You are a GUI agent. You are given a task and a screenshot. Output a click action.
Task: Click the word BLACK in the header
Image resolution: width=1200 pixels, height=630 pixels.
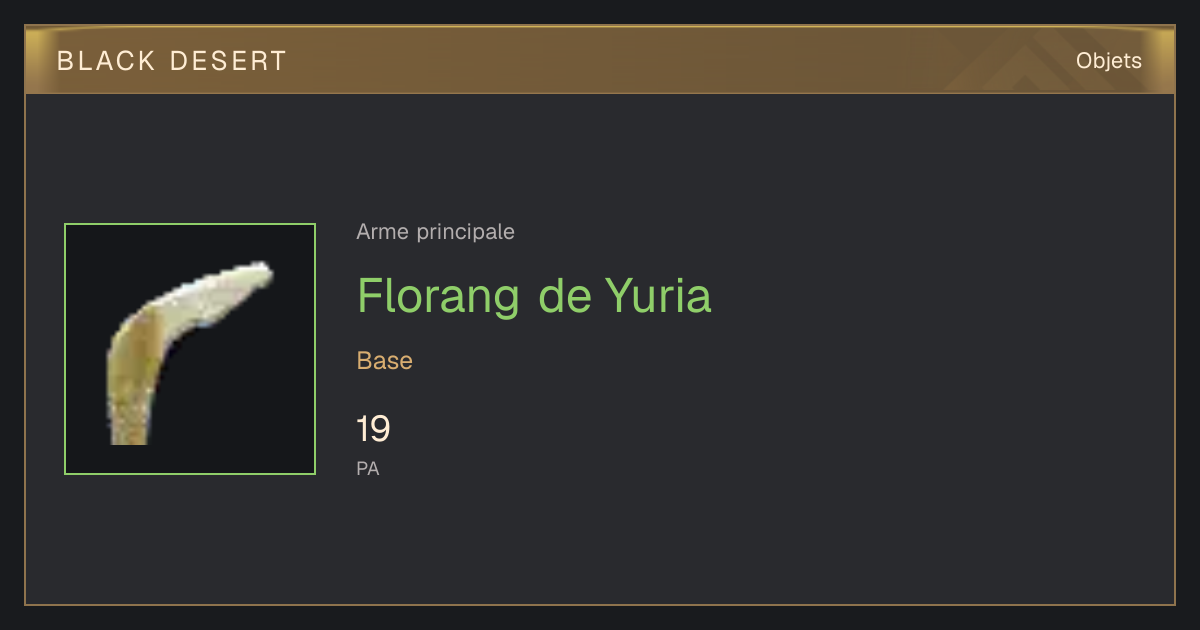click(x=107, y=61)
